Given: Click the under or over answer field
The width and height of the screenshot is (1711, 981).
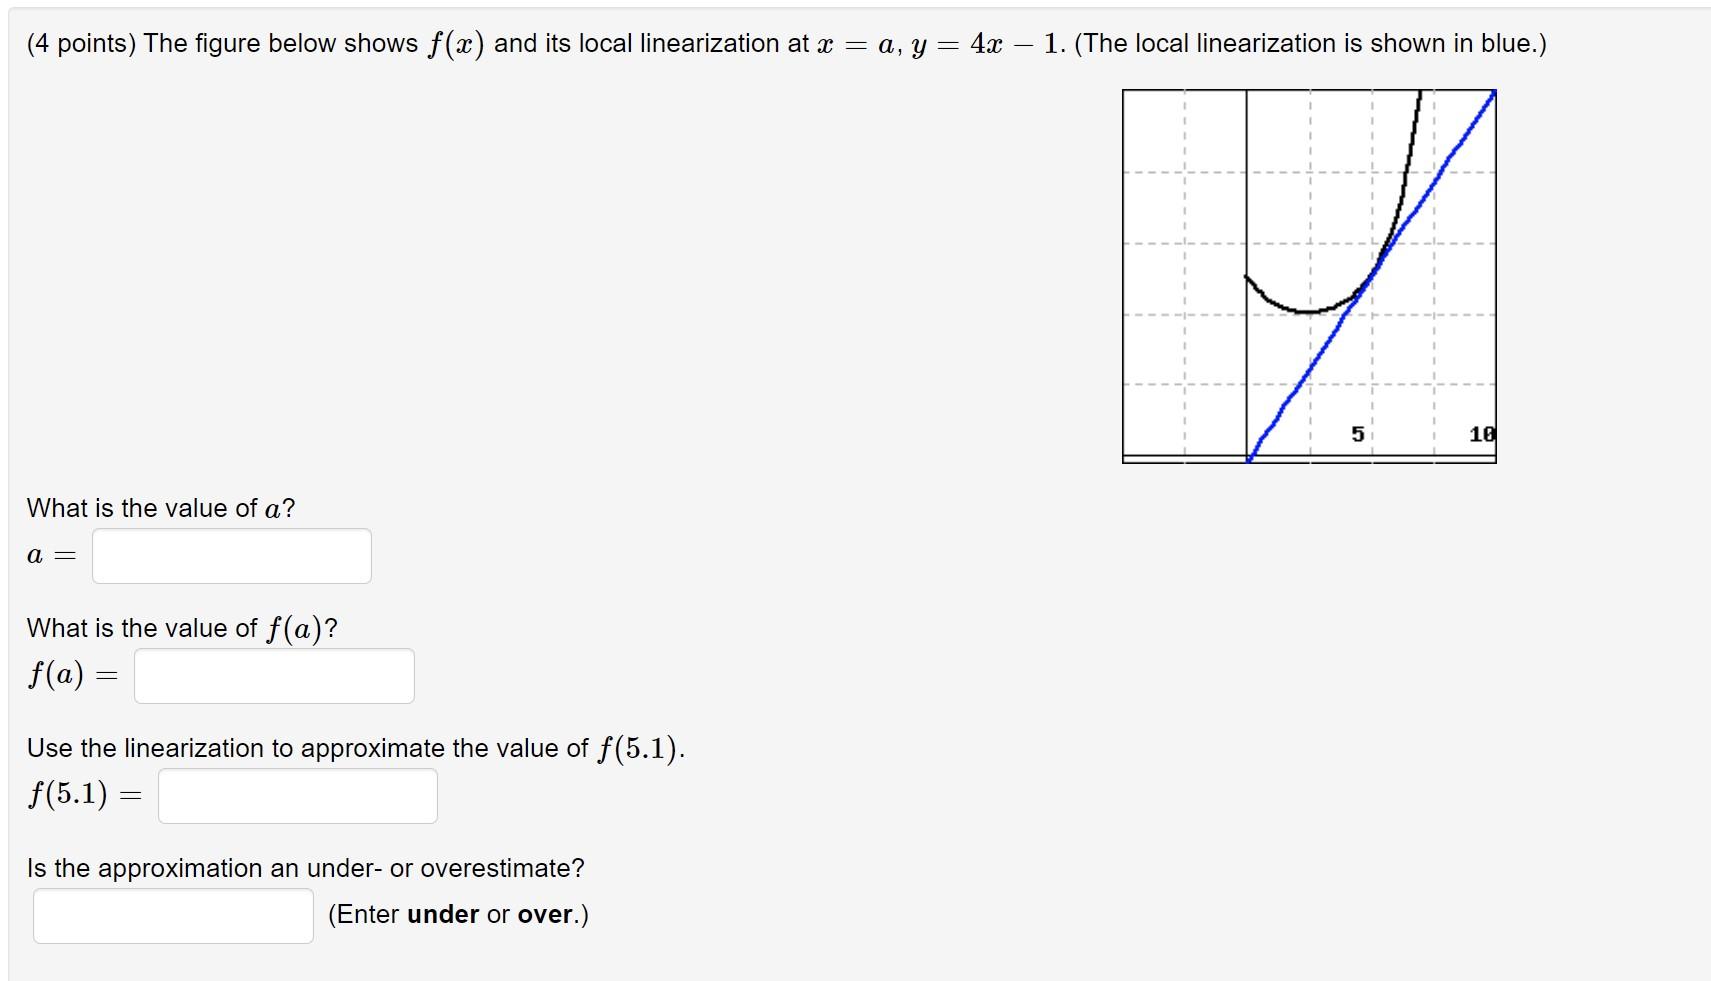Looking at the screenshot, I should [x=172, y=914].
